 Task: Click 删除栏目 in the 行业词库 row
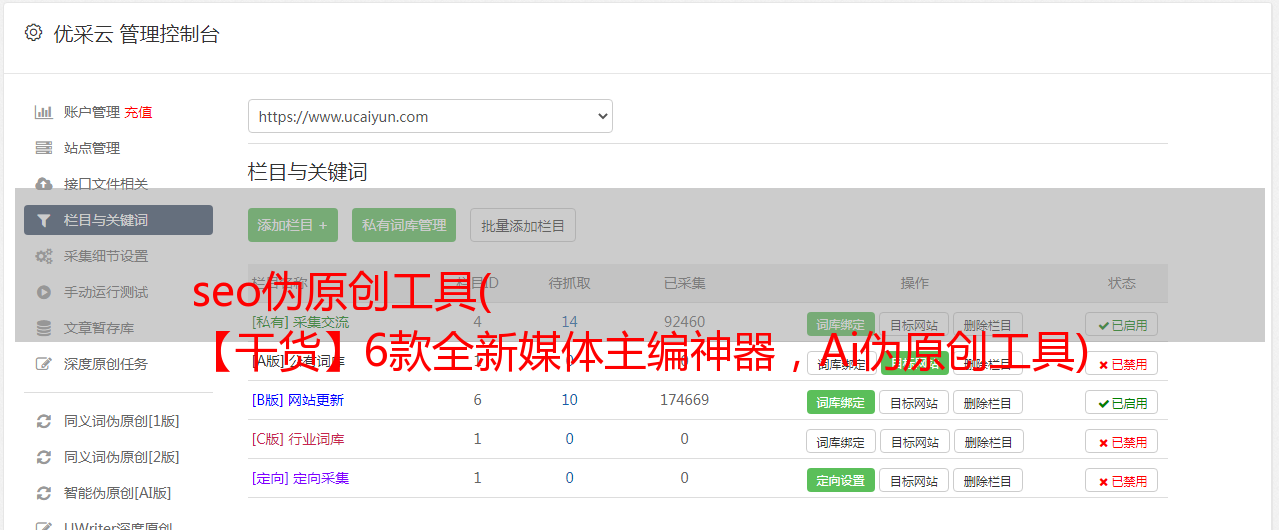pos(988,441)
